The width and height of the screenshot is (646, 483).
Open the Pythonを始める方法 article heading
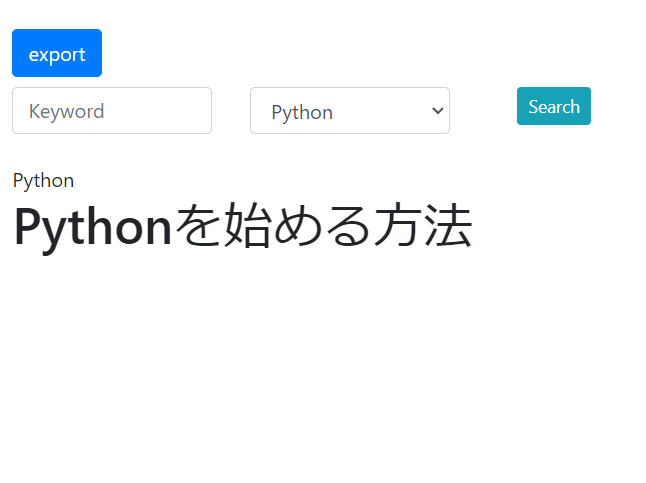point(242,227)
